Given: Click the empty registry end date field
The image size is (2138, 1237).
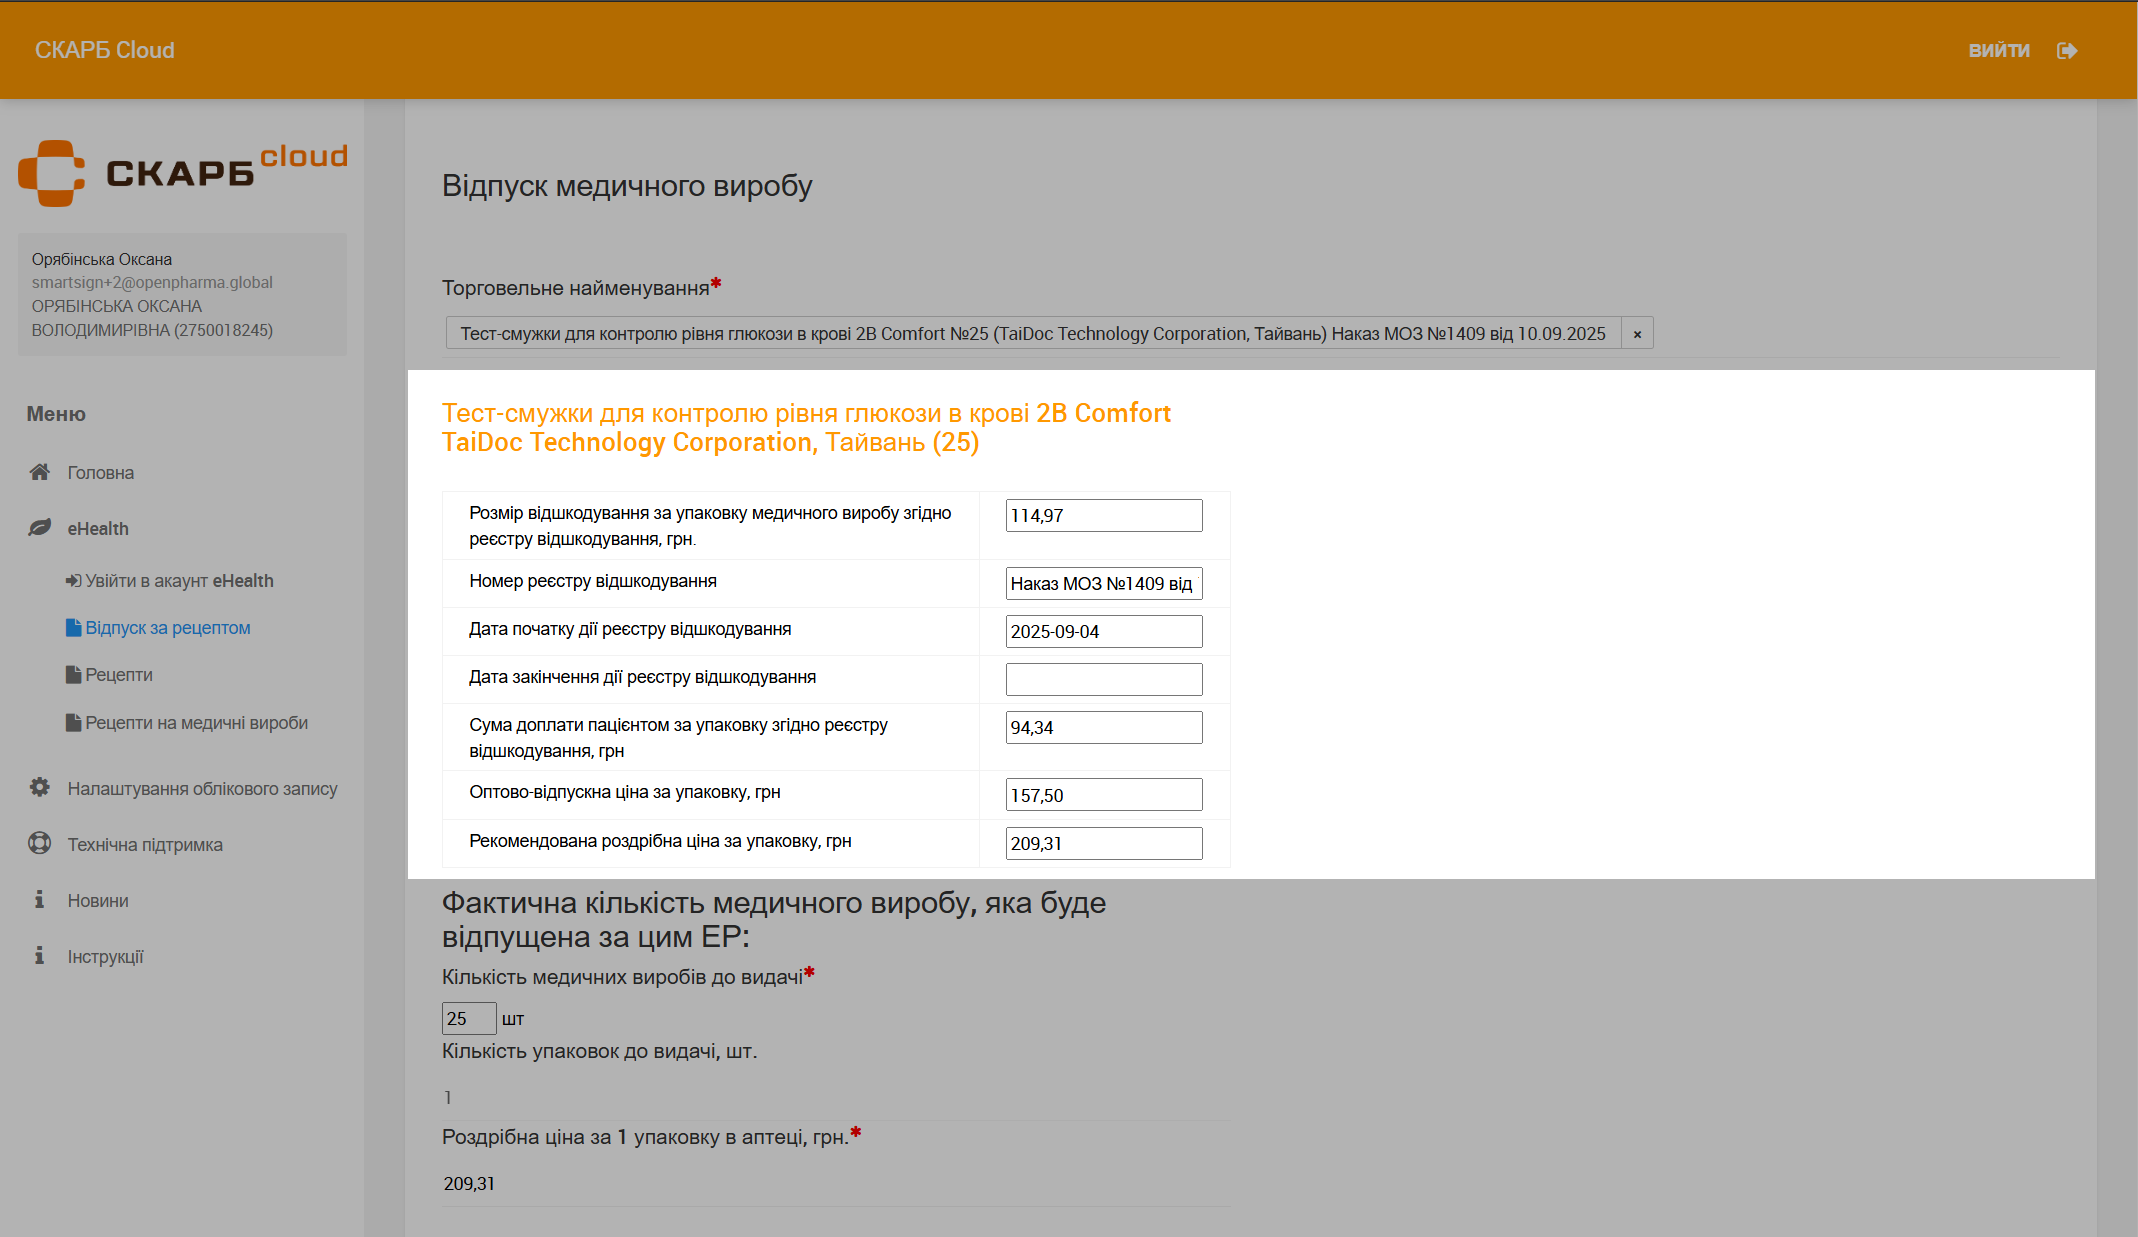Looking at the screenshot, I should point(1103,680).
